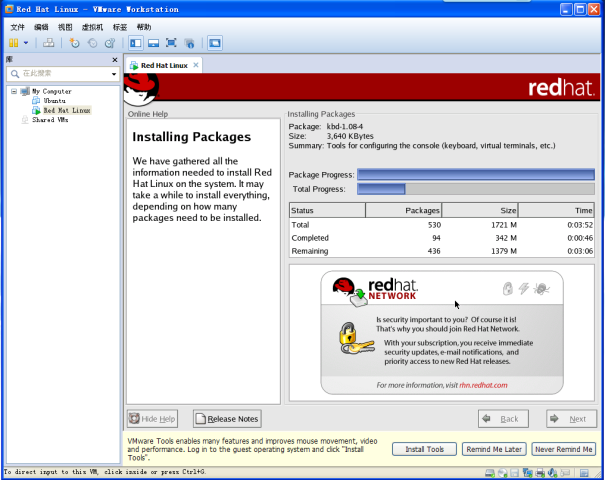Open the Release Notes
The width and height of the screenshot is (605, 480).
(x=227, y=419)
